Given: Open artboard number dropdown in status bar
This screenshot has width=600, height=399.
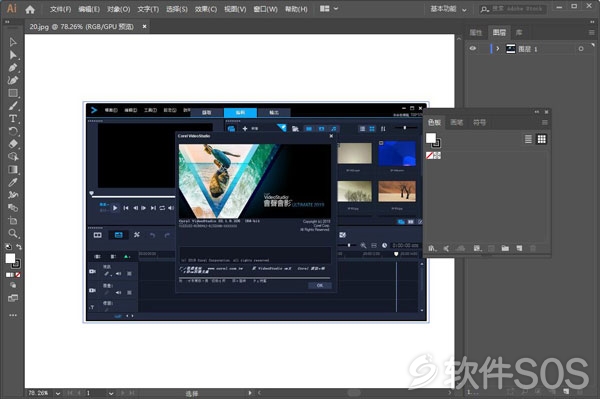Looking at the screenshot, I should [111, 393].
